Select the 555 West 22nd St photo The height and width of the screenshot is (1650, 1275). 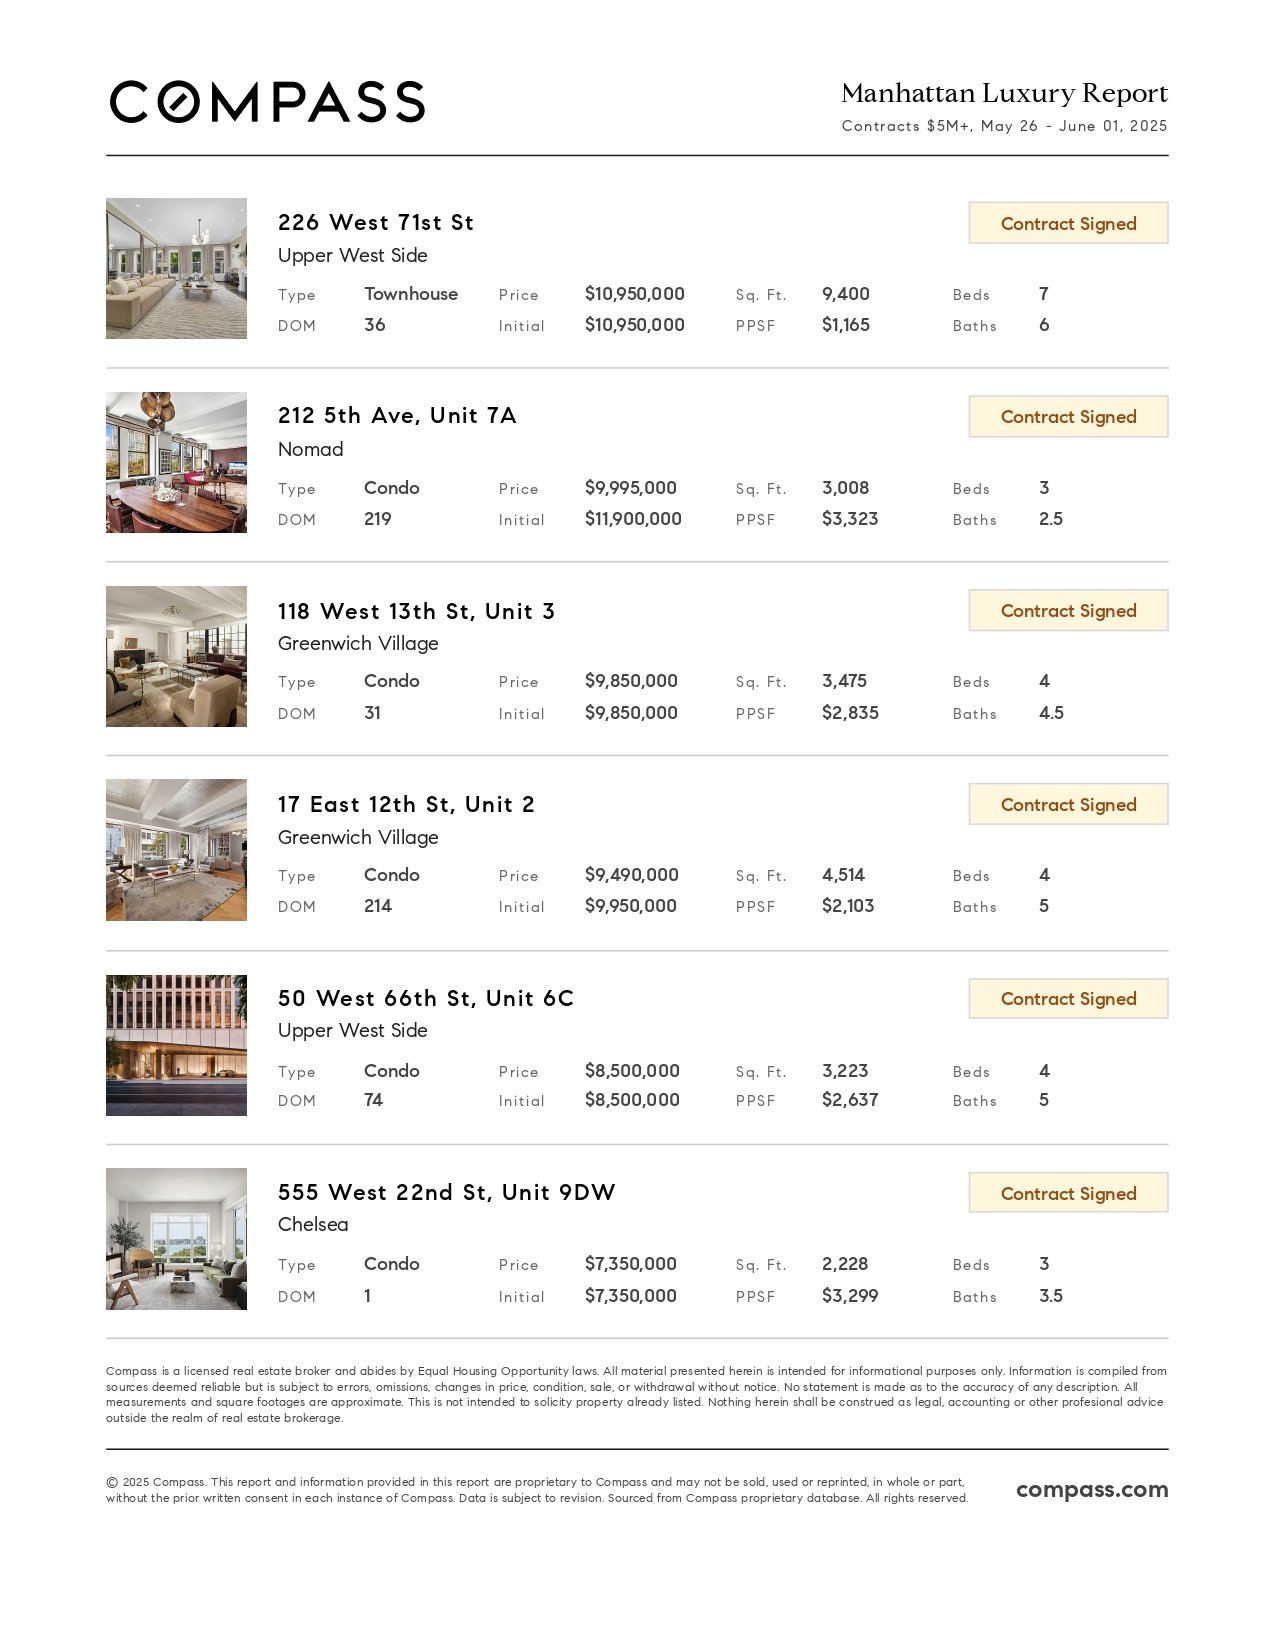(x=176, y=1239)
